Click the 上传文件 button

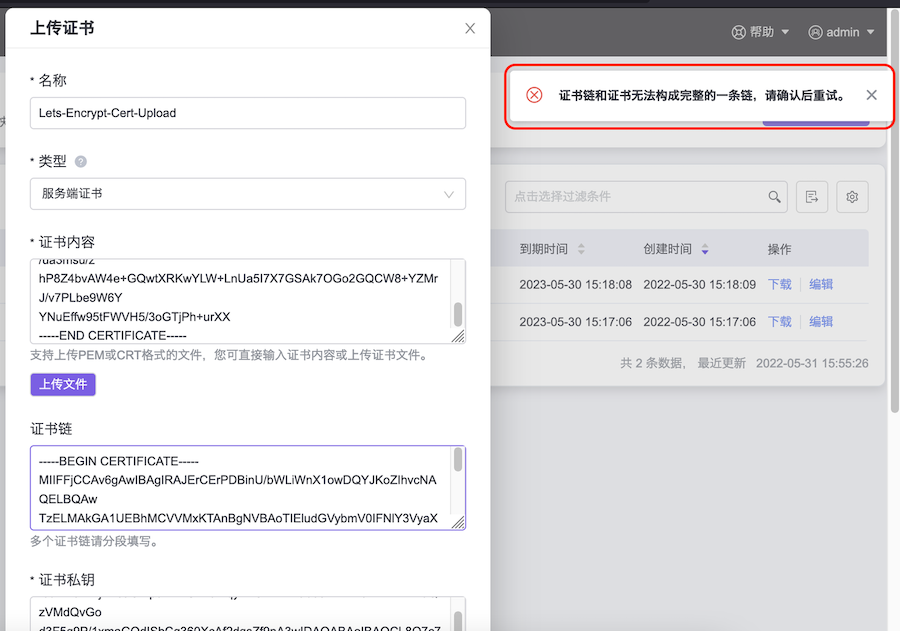click(x=63, y=384)
